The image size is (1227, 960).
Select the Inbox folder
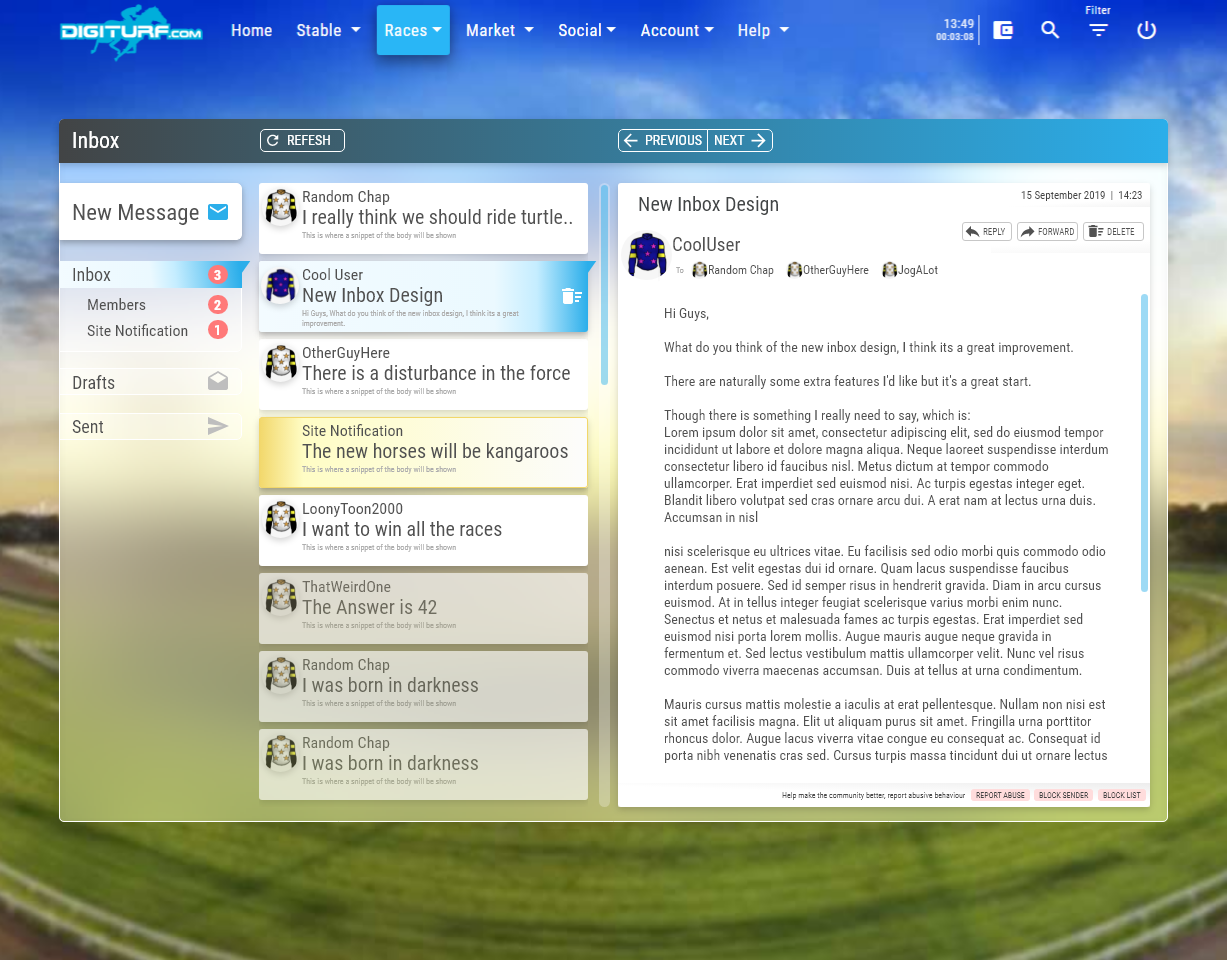[151, 275]
